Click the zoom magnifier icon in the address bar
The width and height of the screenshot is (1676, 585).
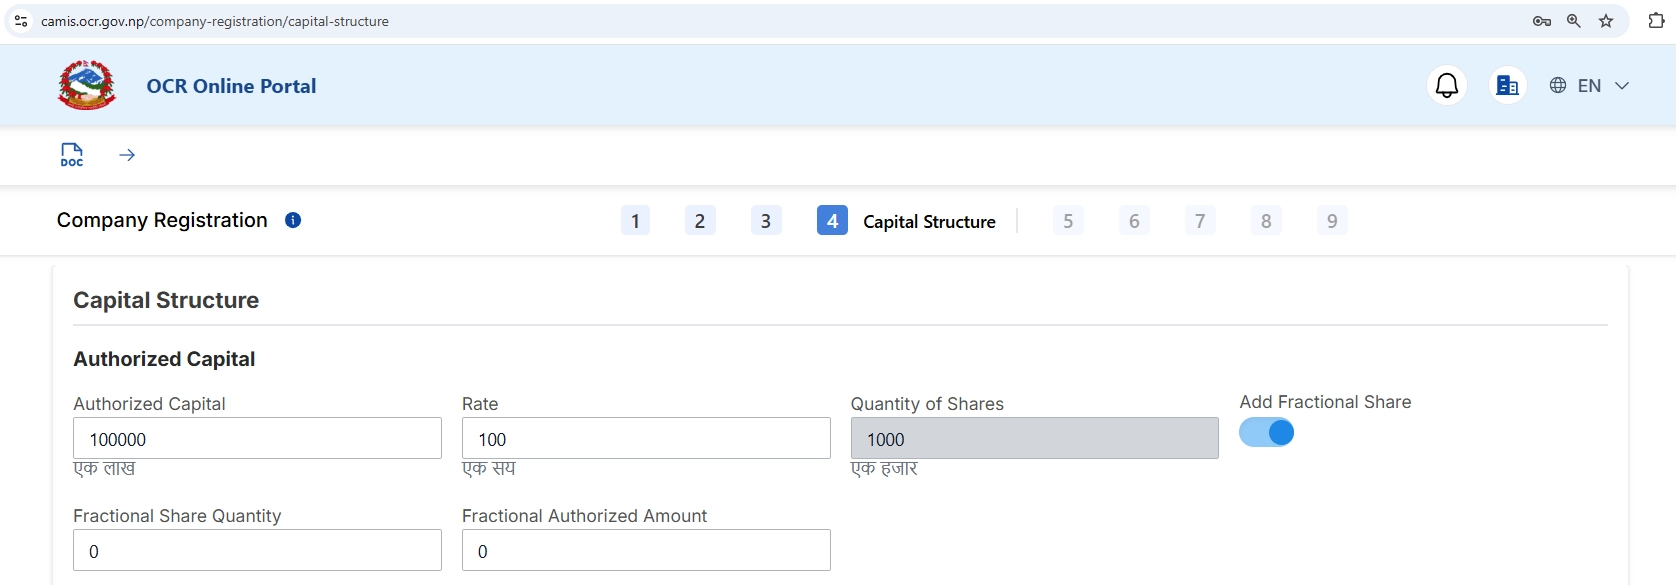[x=1574, y=21]
